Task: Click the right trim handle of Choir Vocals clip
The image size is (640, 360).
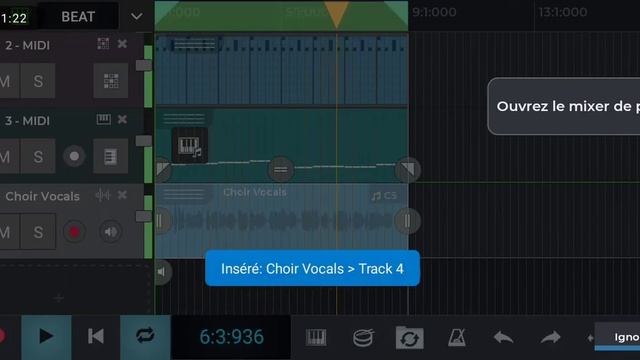Action: [407, 222]
